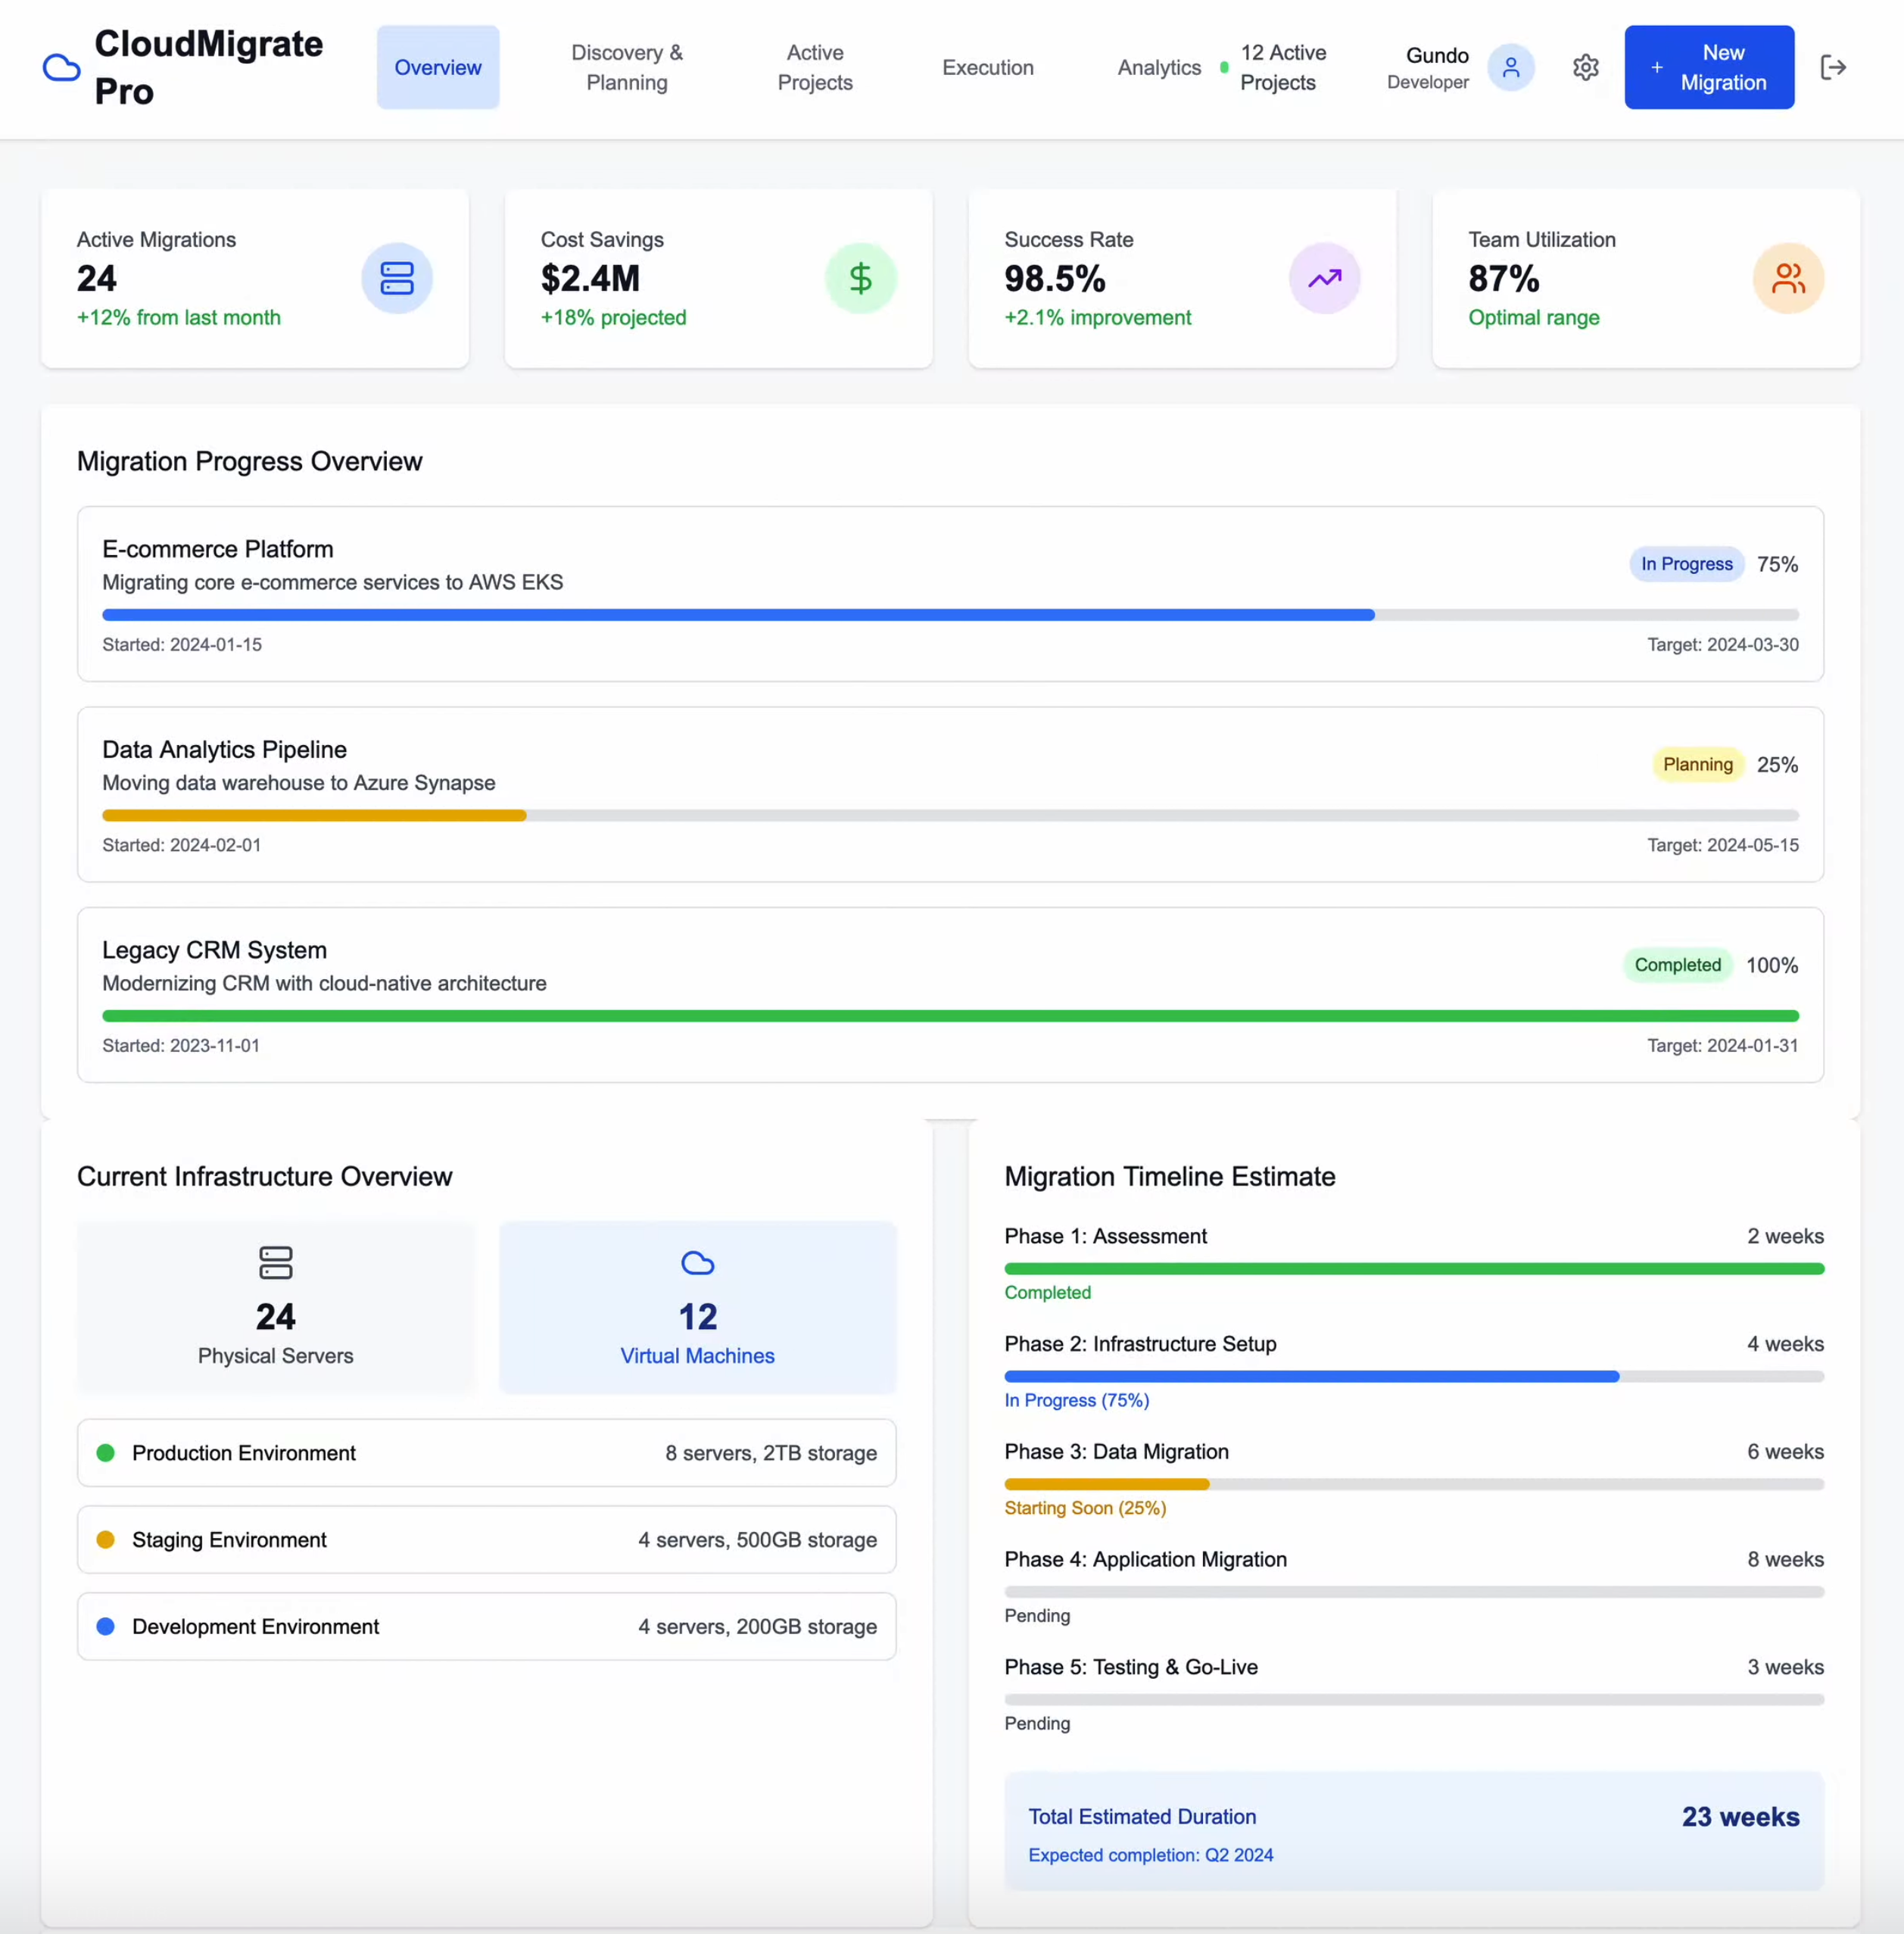Click the New Migration button
1904x1934 pixels.
pos(1709,67)
